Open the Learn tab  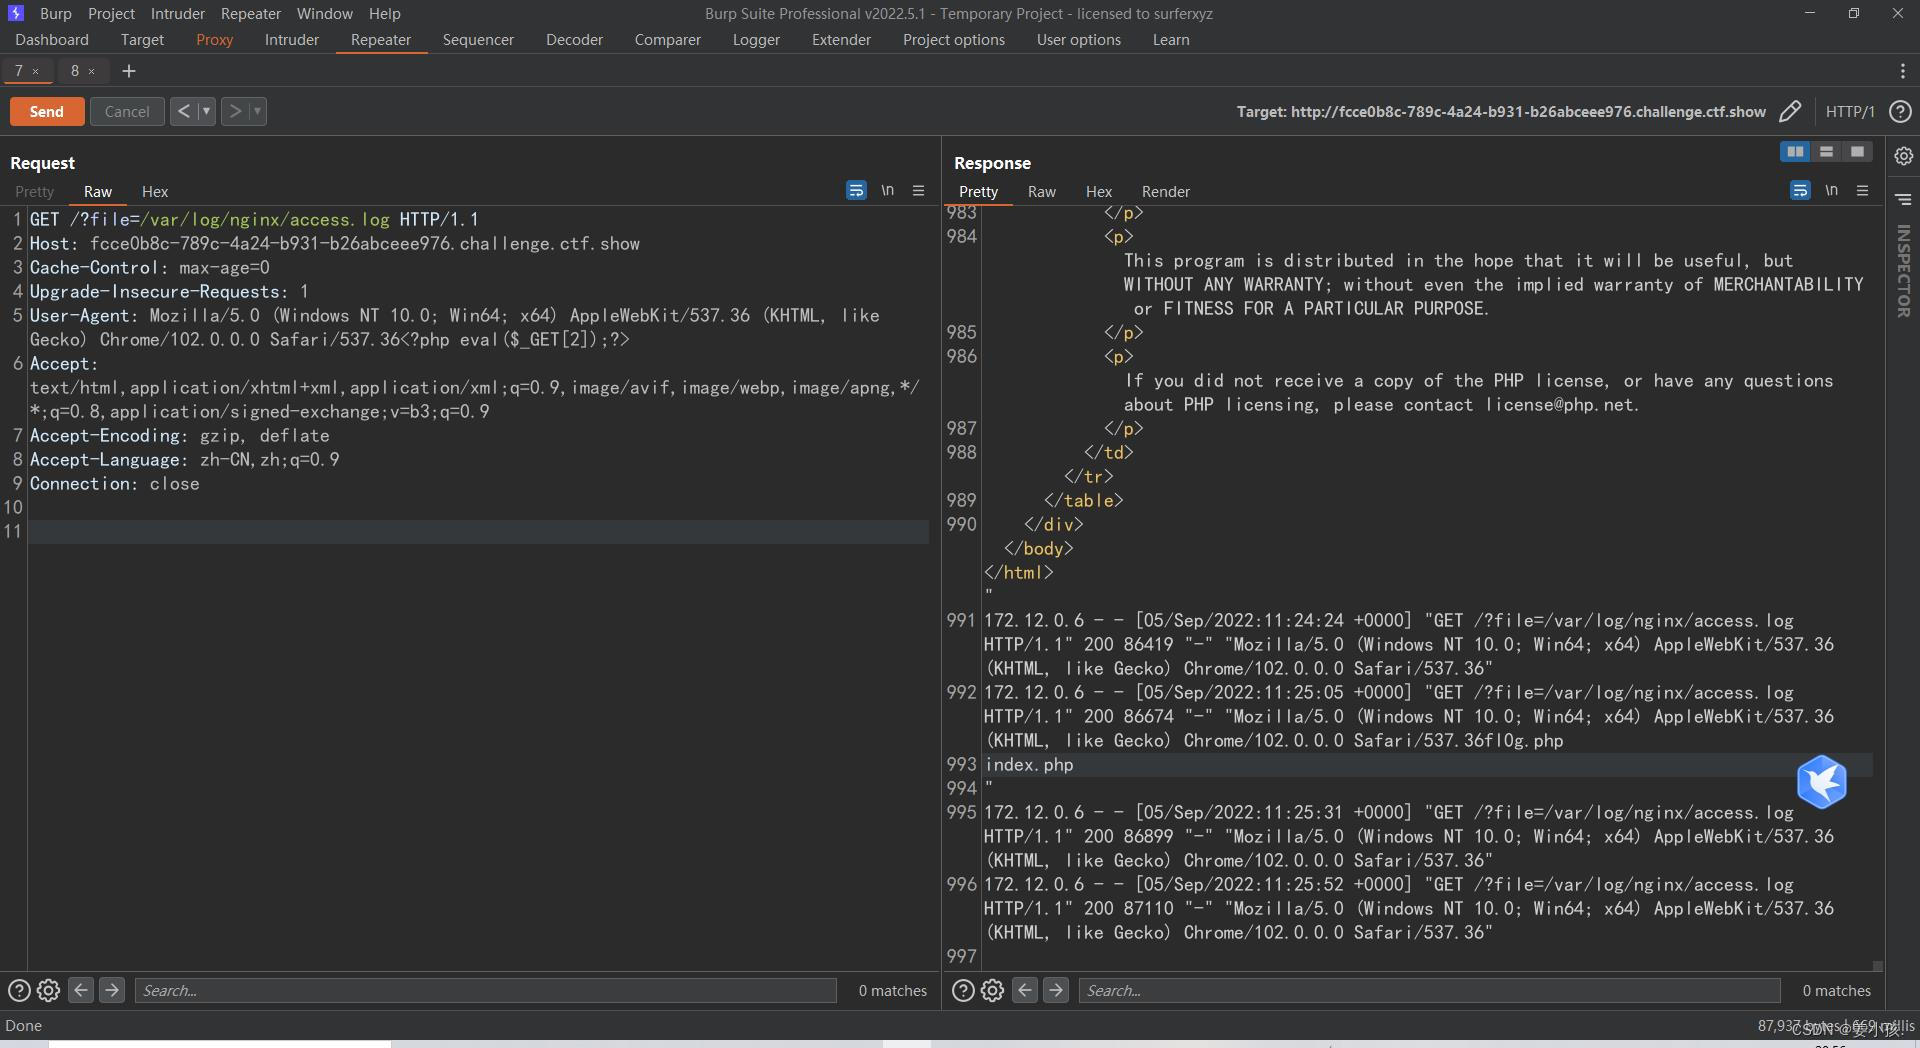1170,39
